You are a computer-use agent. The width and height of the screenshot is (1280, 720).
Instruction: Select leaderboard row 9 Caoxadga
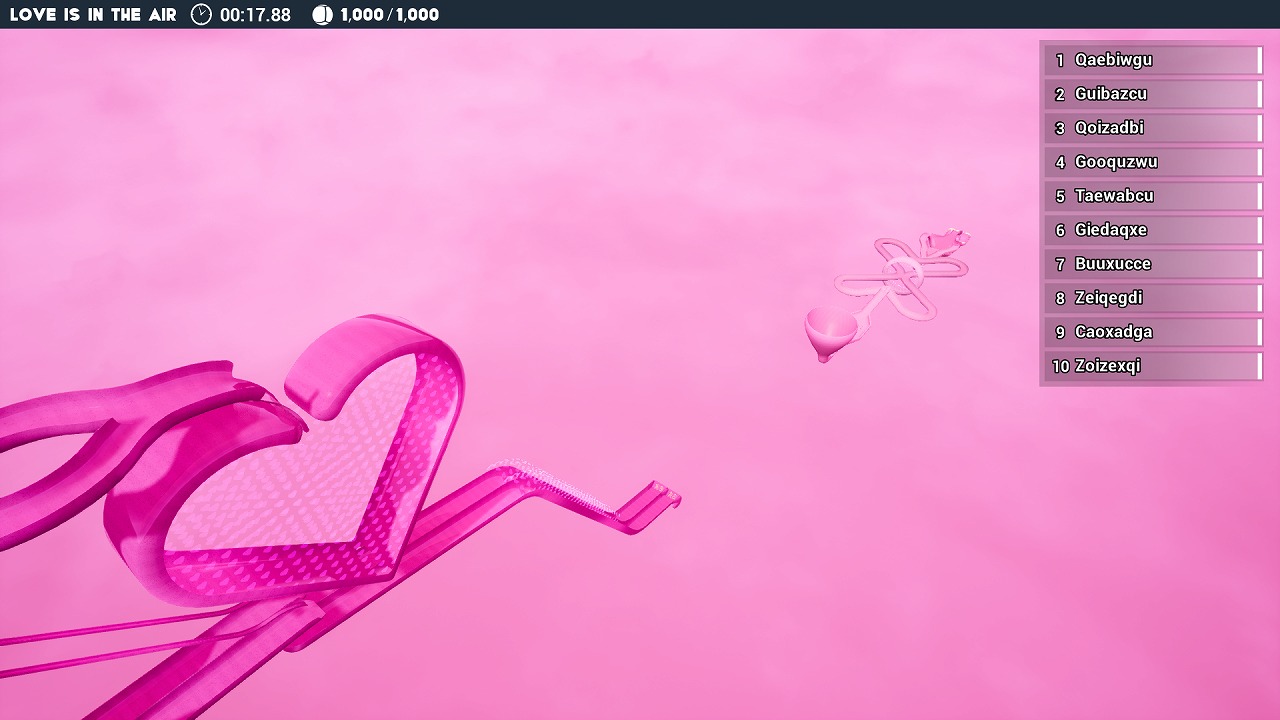[1153, 332]
